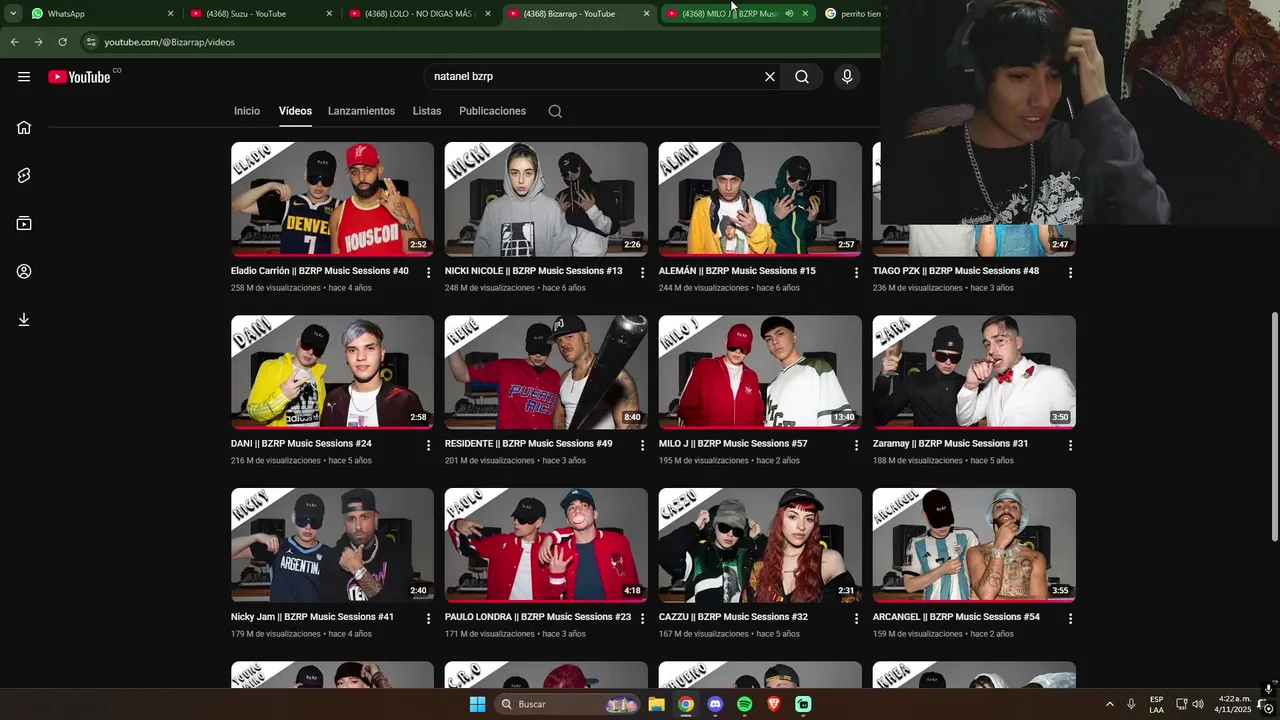Go back in the browser
Viewport: 1280px width, 720px height.
pyautogui.click(x=14, y=42)
